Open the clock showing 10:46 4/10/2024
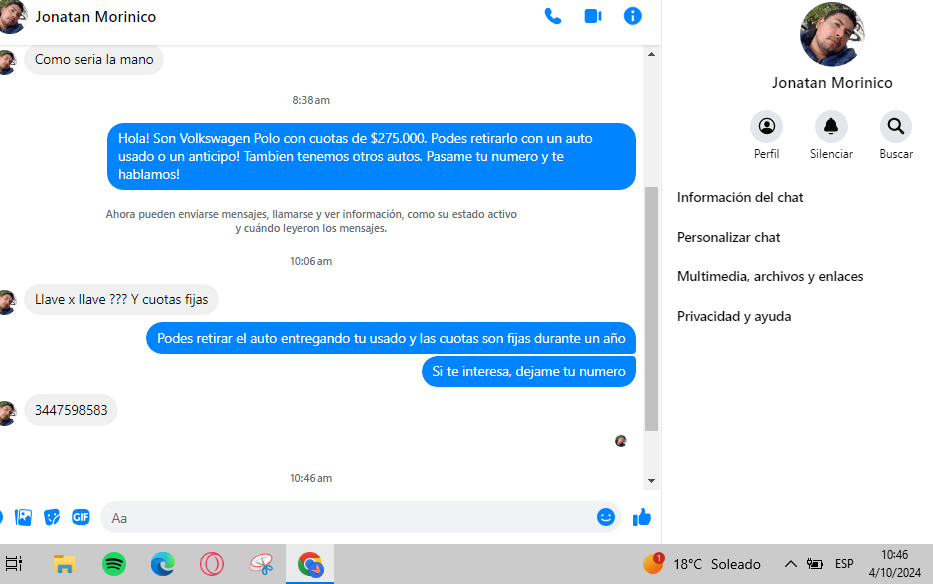This screenshot has width=933, height=584. (894, 564)
